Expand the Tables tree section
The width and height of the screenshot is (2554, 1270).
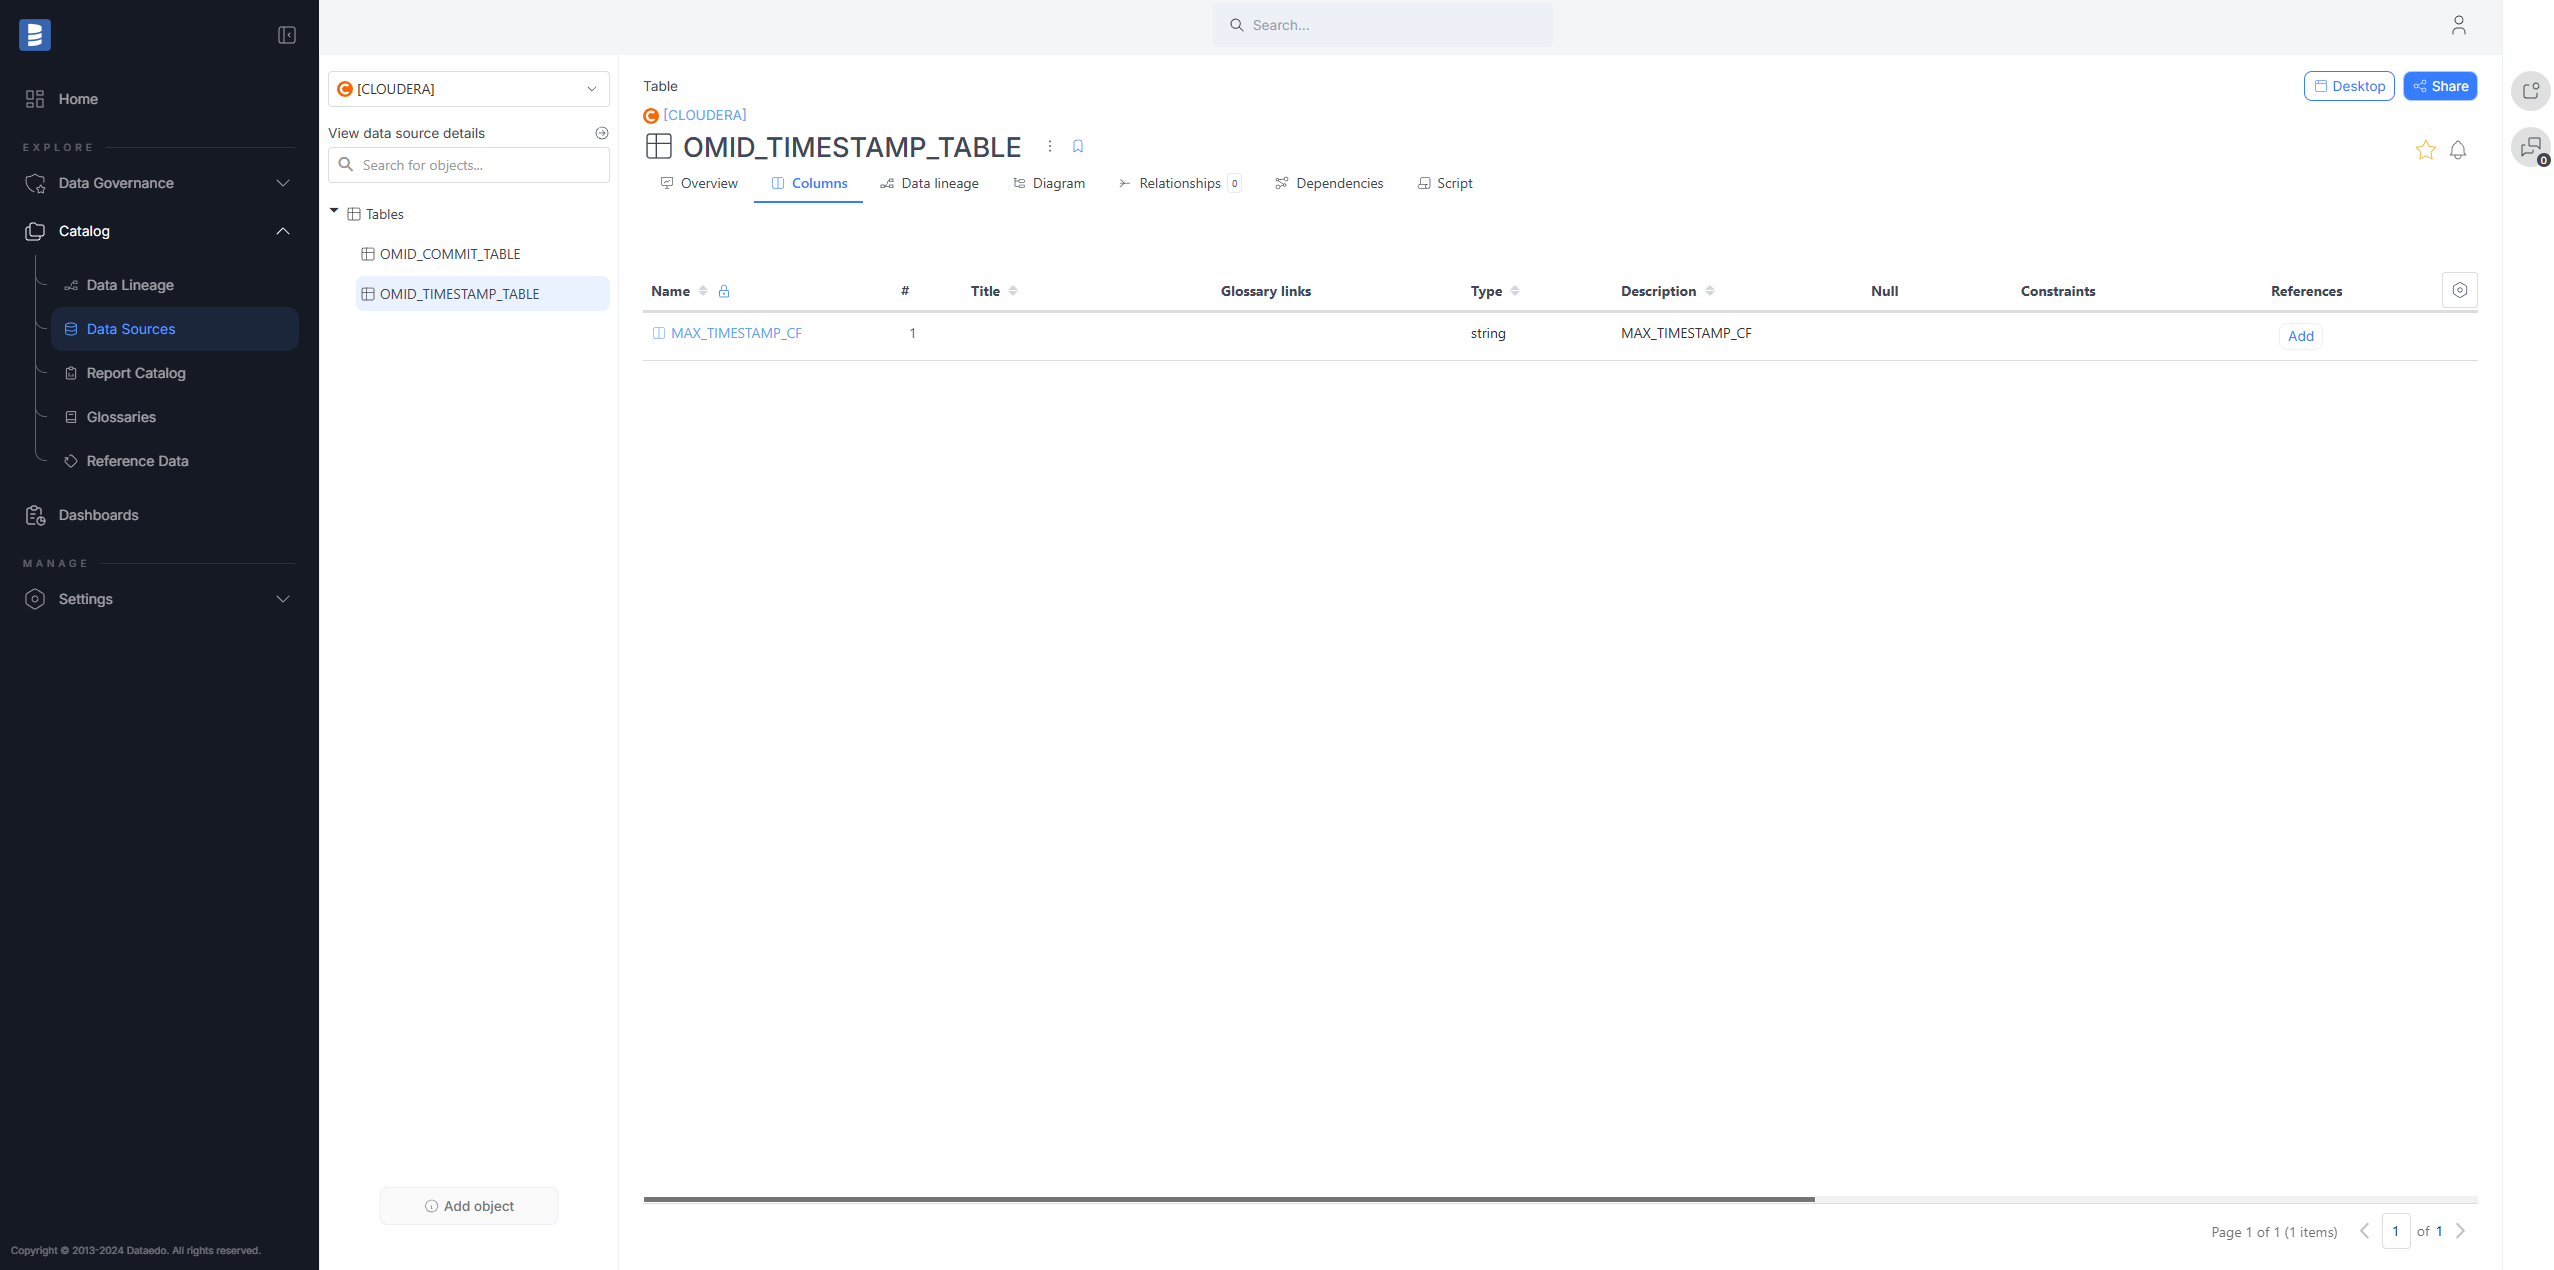[334, 213]
